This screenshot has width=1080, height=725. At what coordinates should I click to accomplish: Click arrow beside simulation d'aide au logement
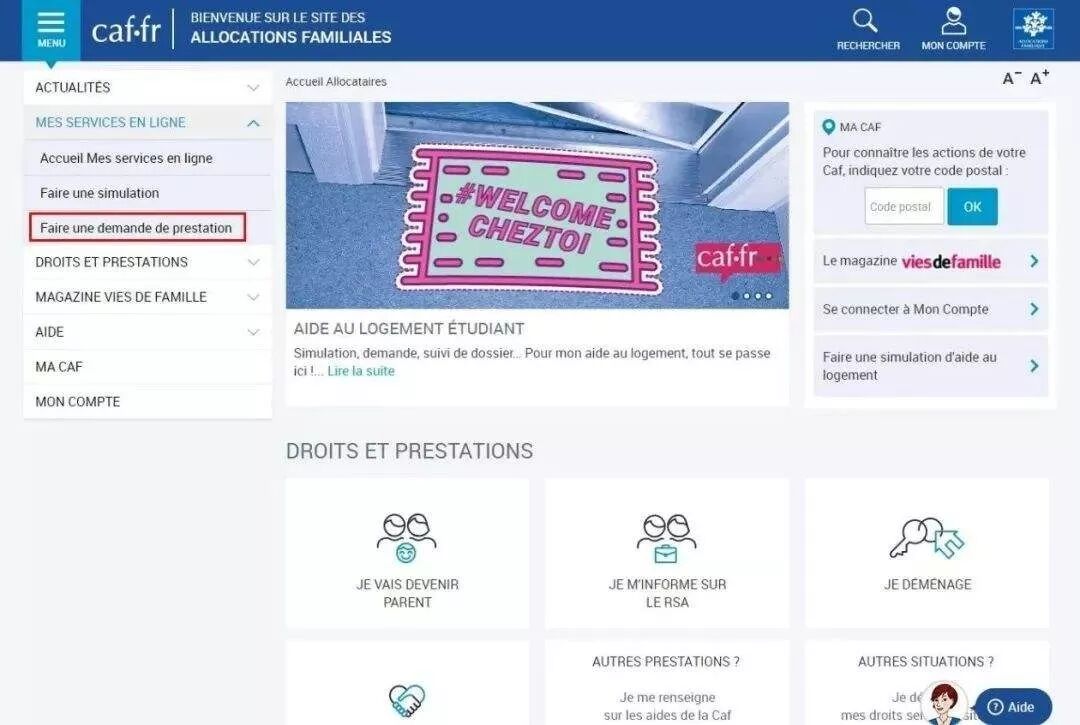[1034, 366]
